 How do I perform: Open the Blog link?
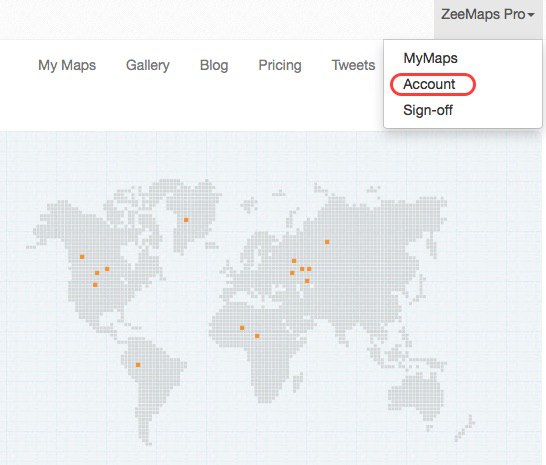pyautogui.click(x=214, y=65)
